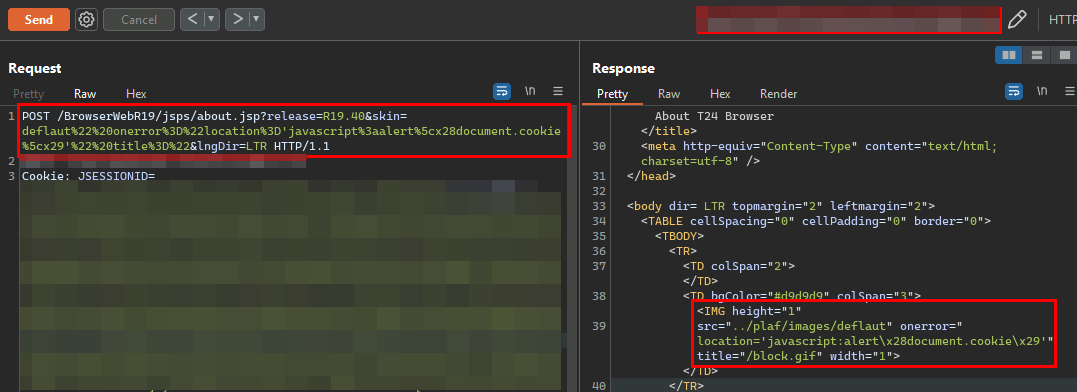The height and width of the screenshot is (392, 1077).
Task: Click the Request panel title
Action: [x=35, y=69]
